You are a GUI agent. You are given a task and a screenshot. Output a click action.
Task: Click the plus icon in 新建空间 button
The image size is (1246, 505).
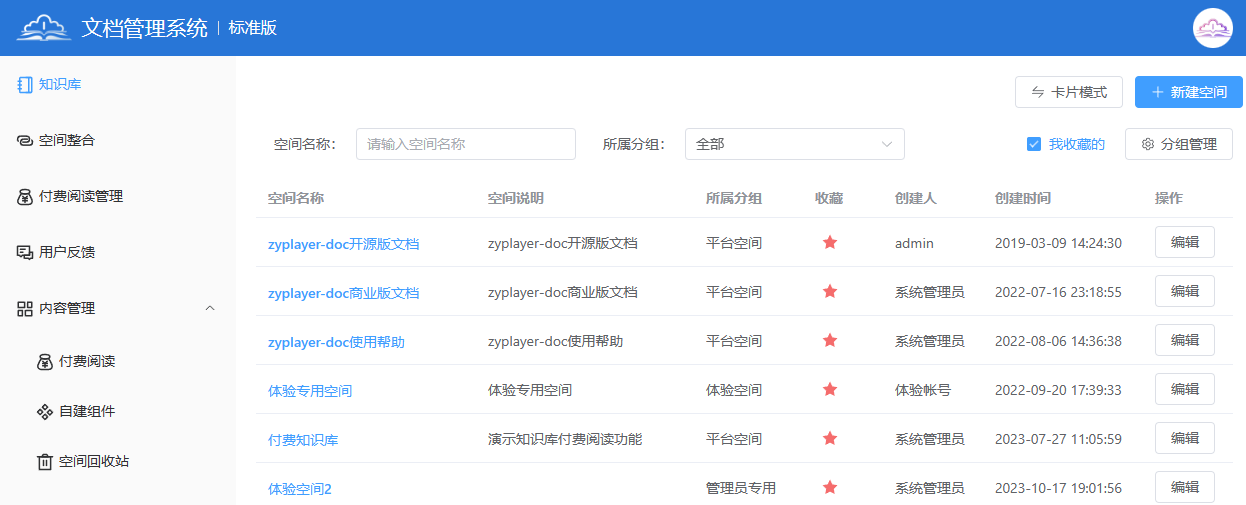point(1158,92)
